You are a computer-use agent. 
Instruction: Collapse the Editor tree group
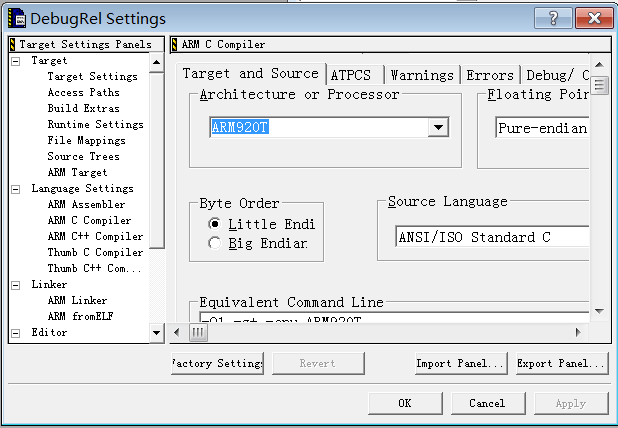click(16, 333)
